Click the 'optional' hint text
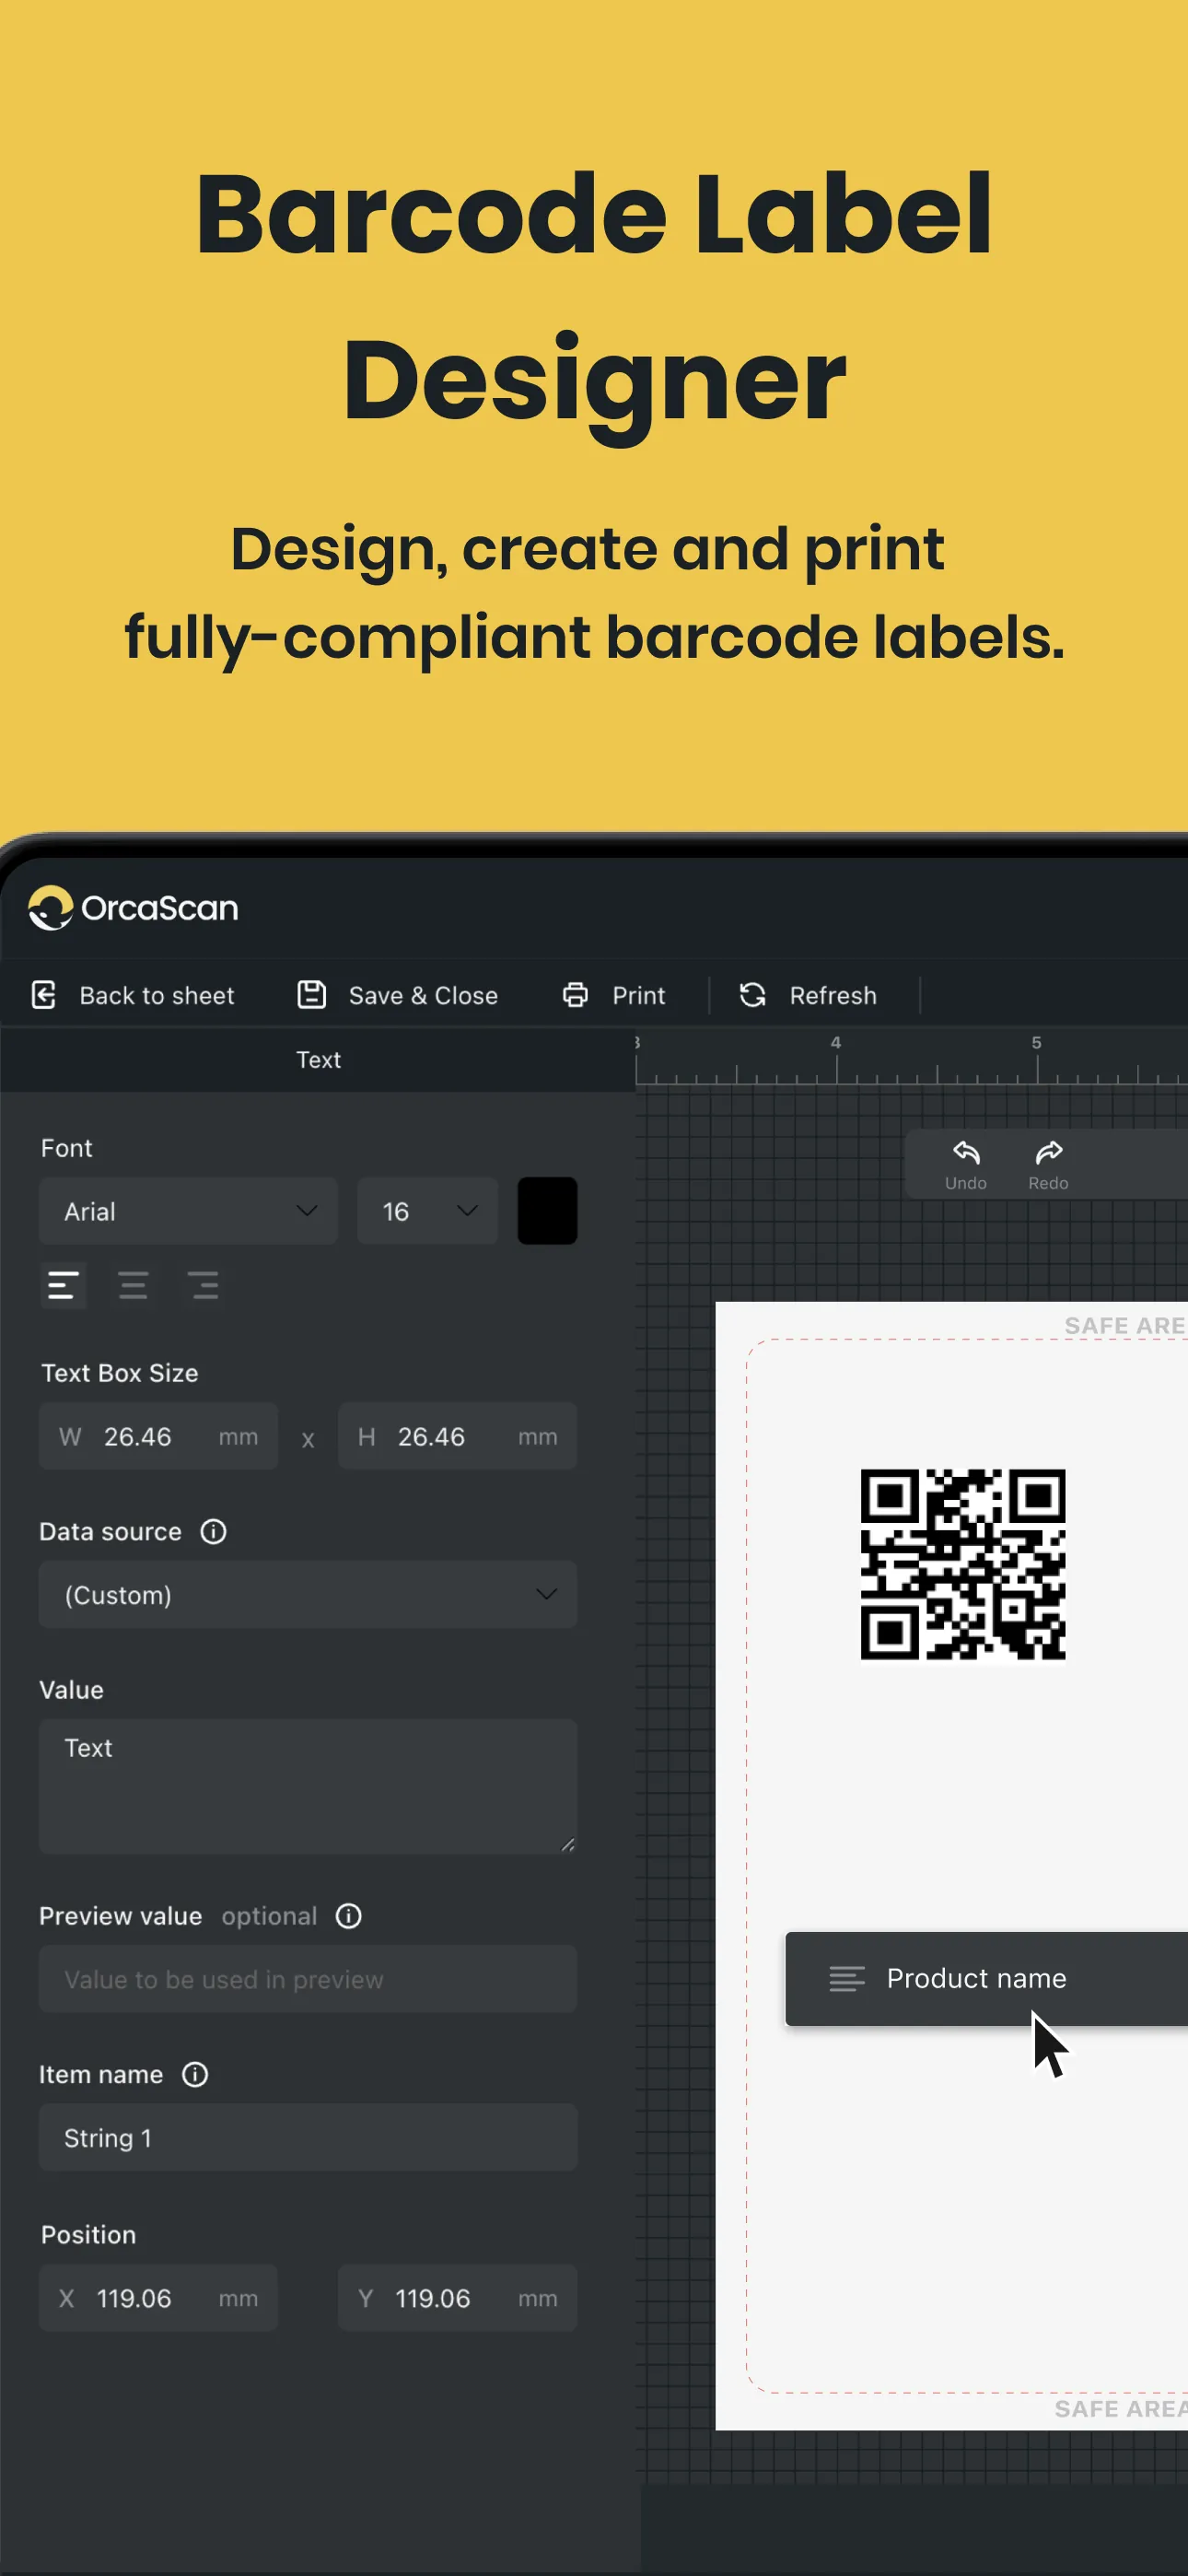Image resolution: width=1188 pixels, height=2576 pixels. 269,1916
